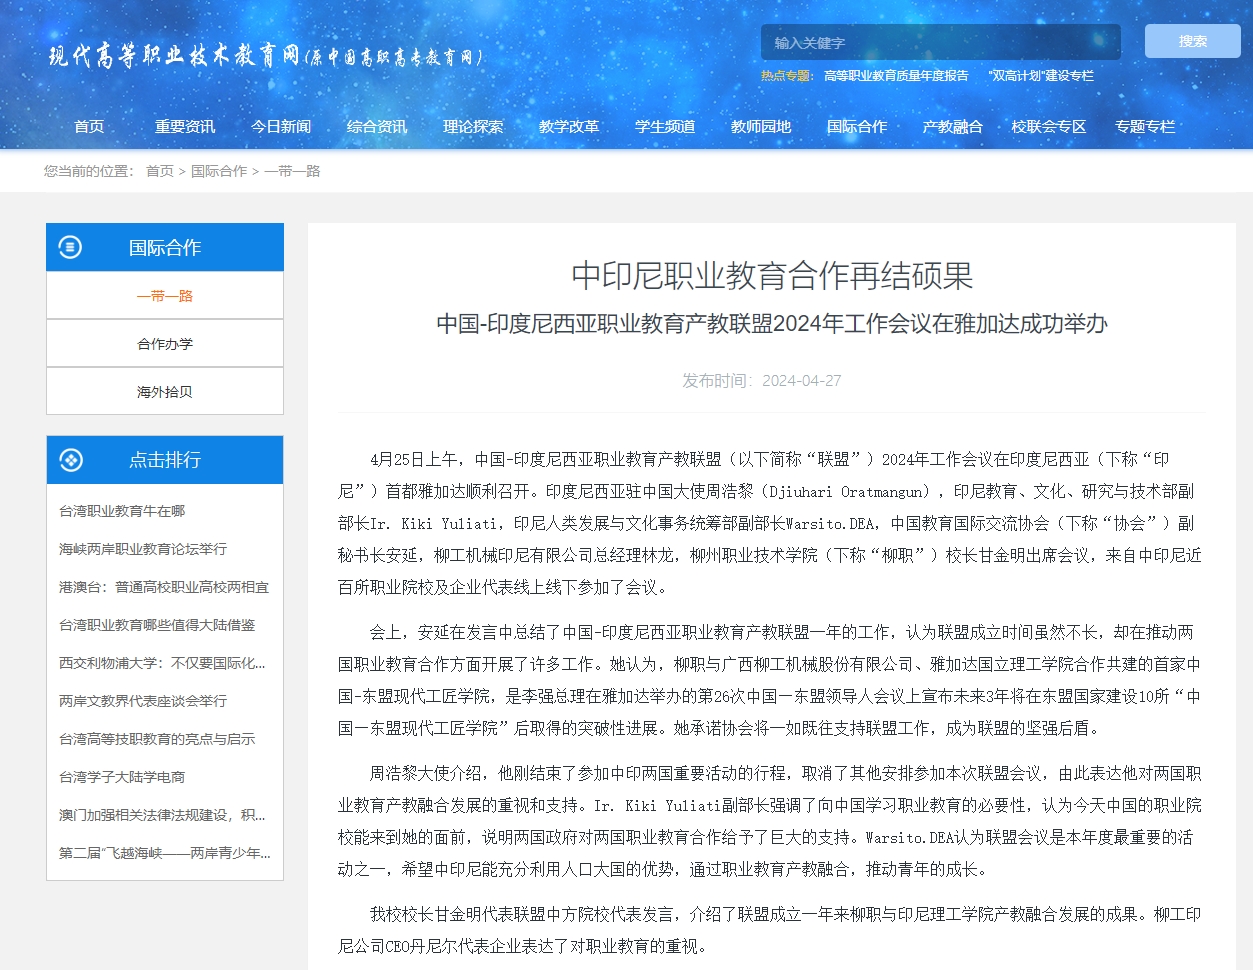Select the 一带一路 sidebar tab
1253x970 pixels.
[x=165, y=296]
